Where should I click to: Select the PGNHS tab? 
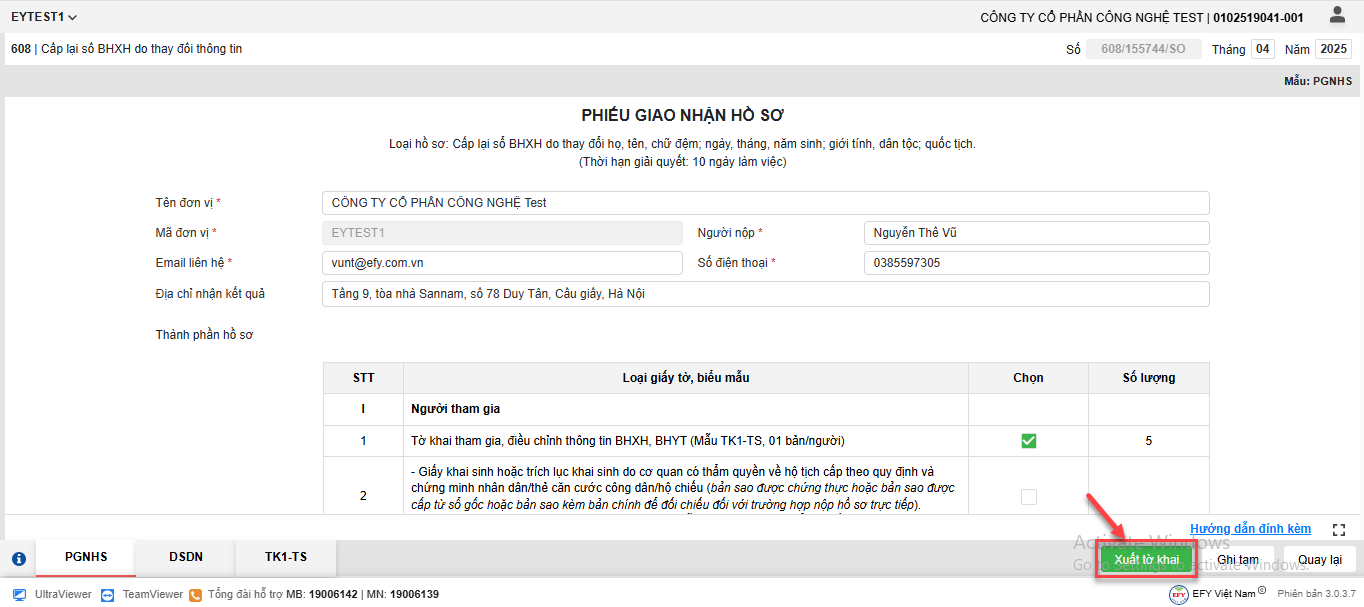(86, 558)
